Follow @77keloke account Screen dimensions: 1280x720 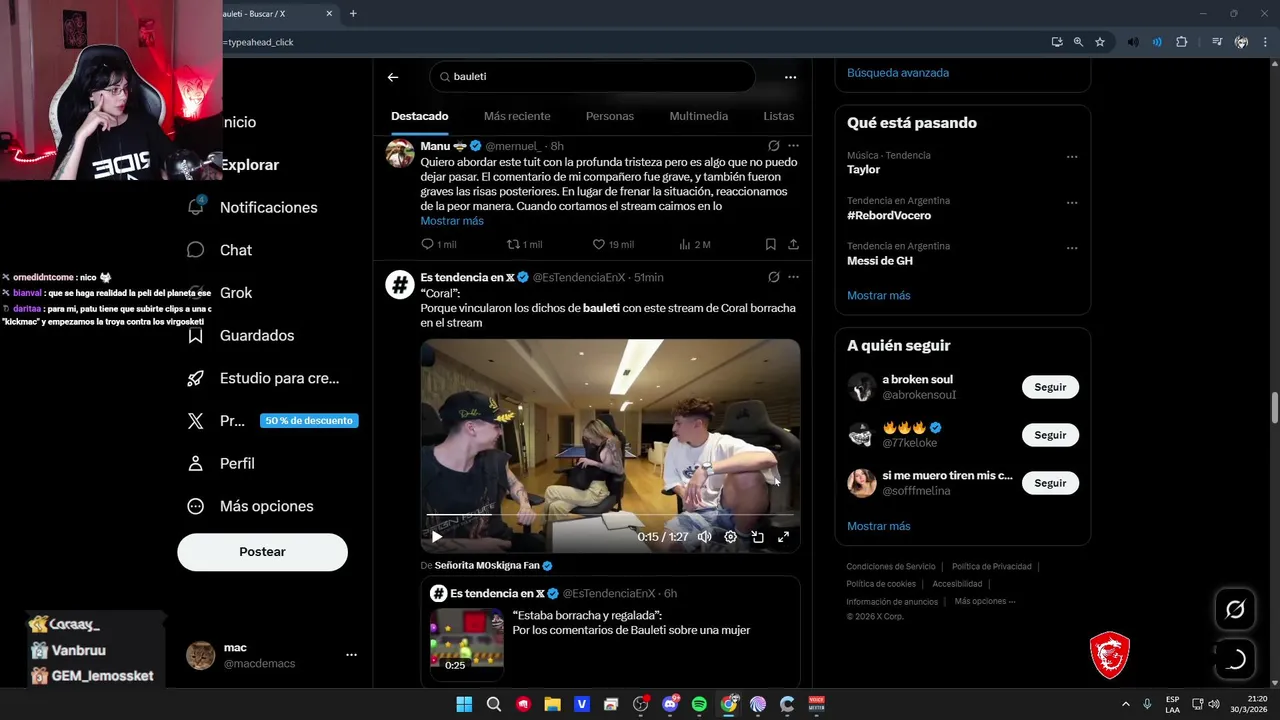tap(1050, 435)
